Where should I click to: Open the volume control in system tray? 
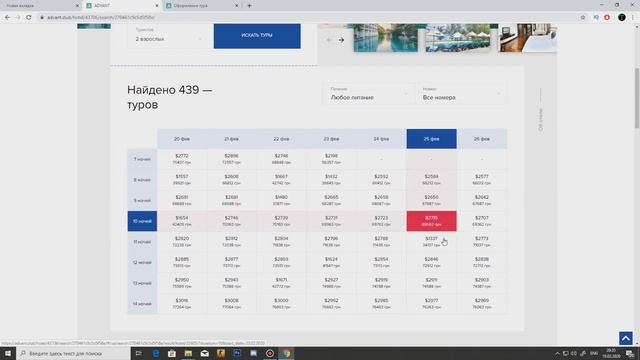coord(575,353)
